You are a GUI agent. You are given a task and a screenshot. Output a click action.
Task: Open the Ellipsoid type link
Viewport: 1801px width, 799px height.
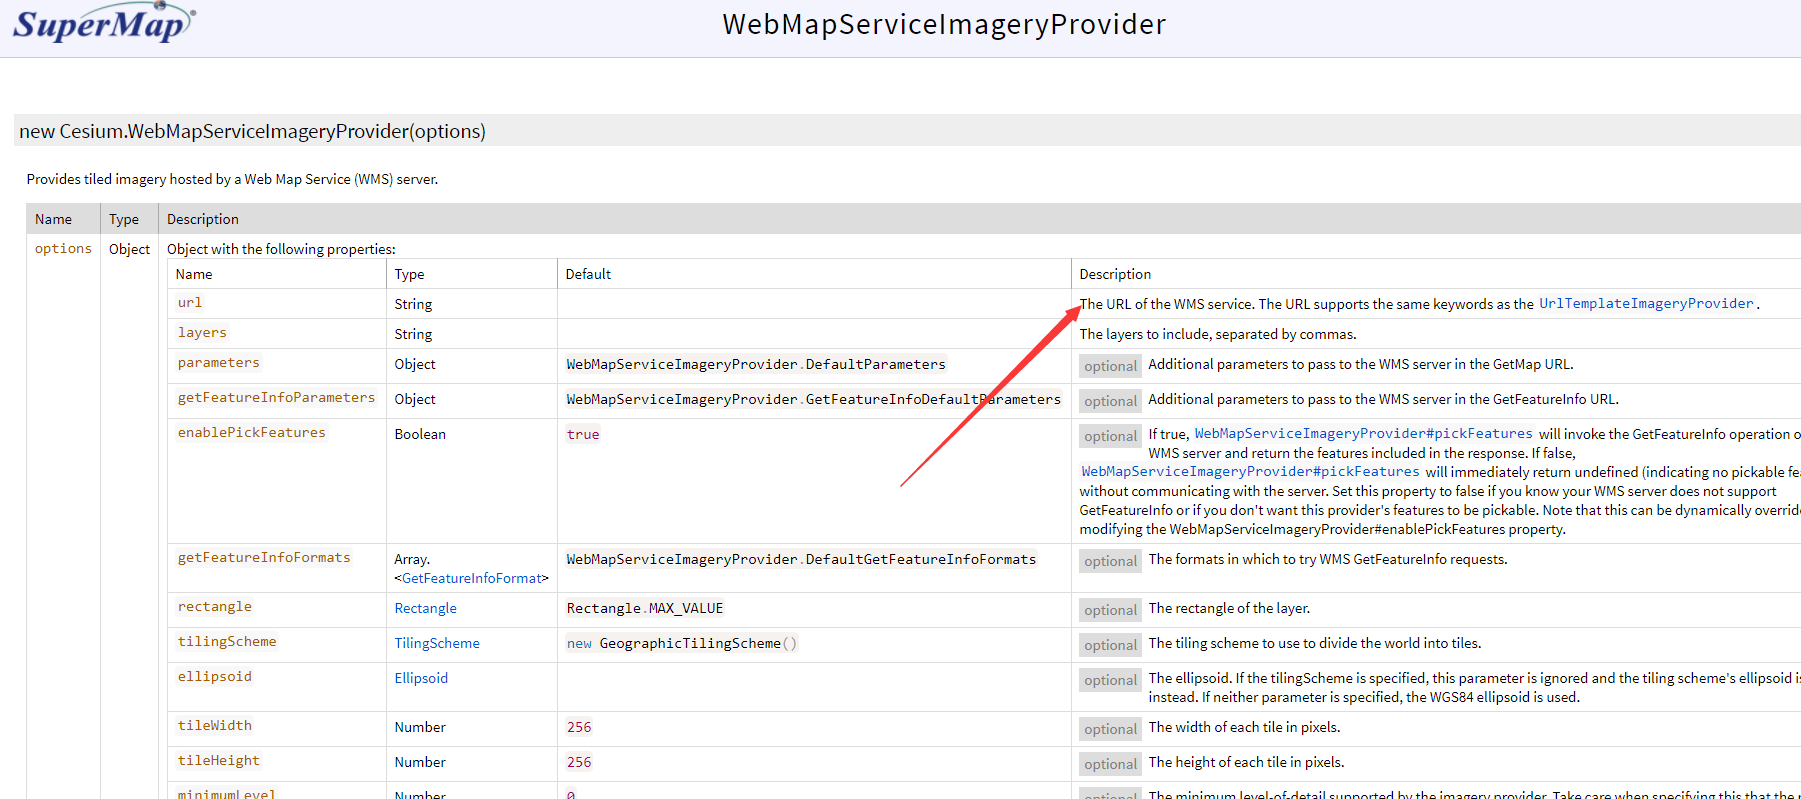pos(421,678)
